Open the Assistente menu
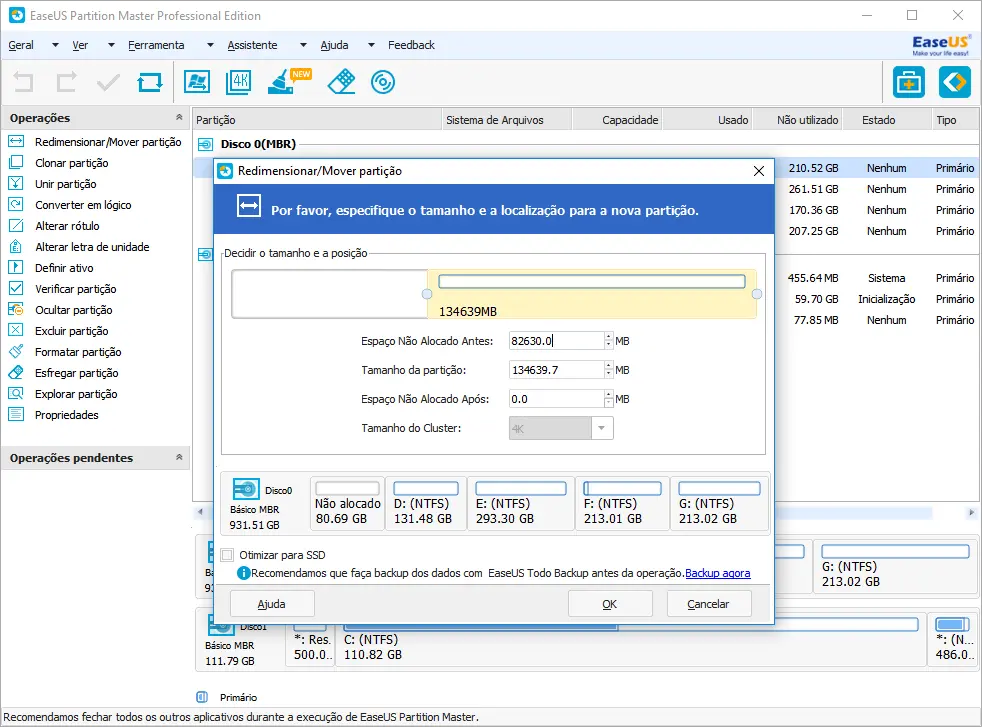This screenshot has height=727, width=982. click(252, 45)
